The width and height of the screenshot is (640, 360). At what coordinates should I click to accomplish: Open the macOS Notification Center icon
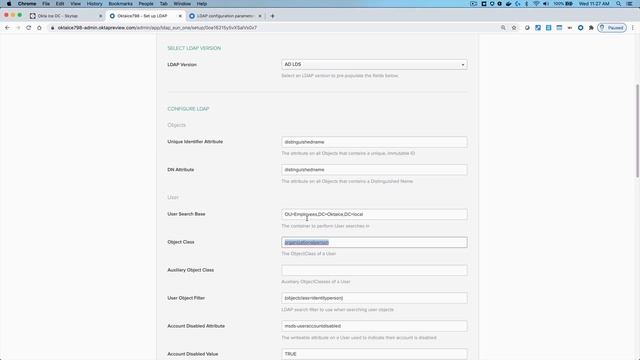pos(630,4)
